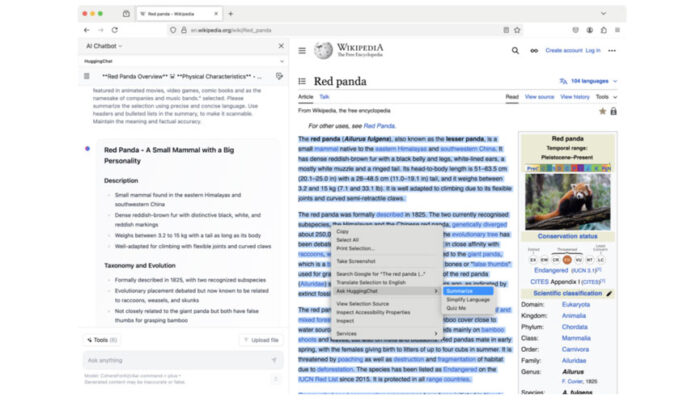
Task: Choose View Selection Source
Action: pyautogui.click(x=387, y=303)
